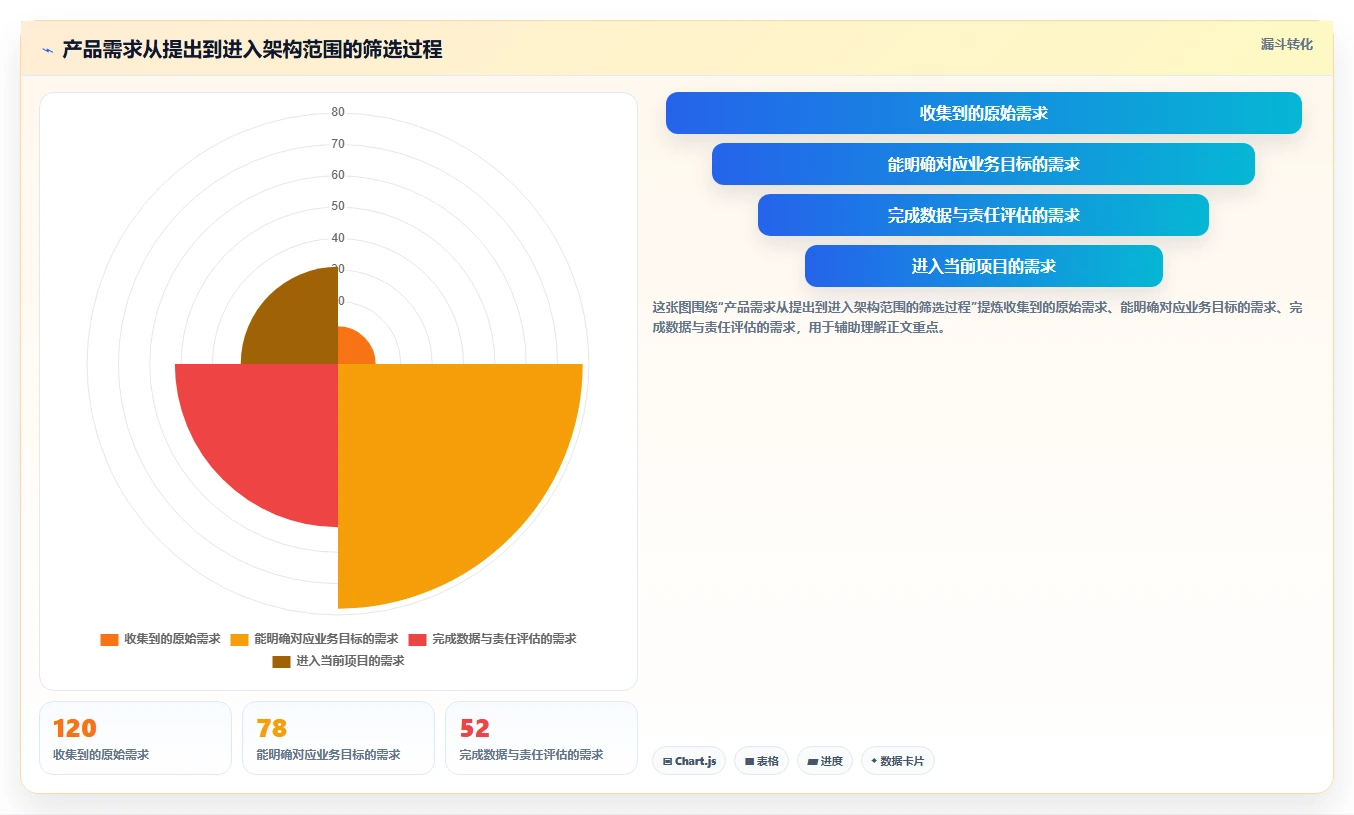This screenshot has width=1354, height=815.
Task: Click the 进入当前项目的需求 legend text
Action: (350, 661)
